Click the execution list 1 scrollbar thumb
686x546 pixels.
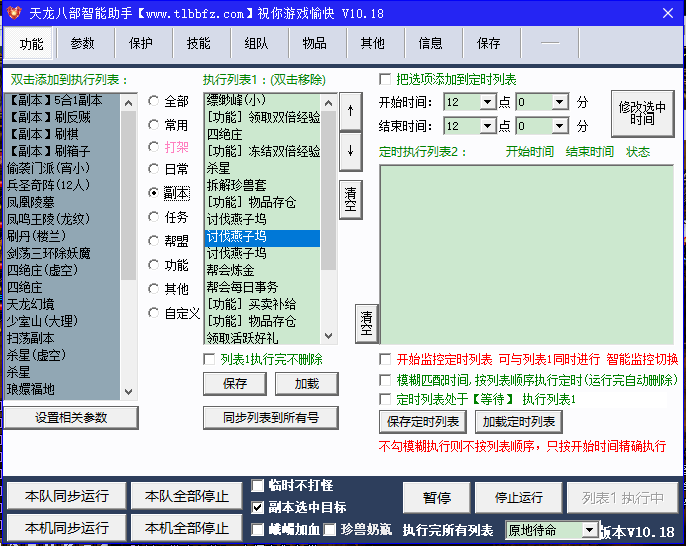[328, 190]
